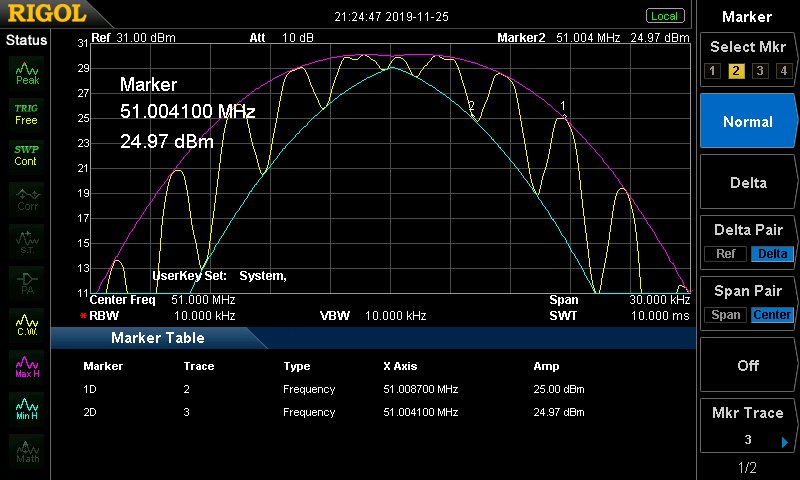
Task: Click the SWP Cont sweep icon
Action: click(26, 155)
